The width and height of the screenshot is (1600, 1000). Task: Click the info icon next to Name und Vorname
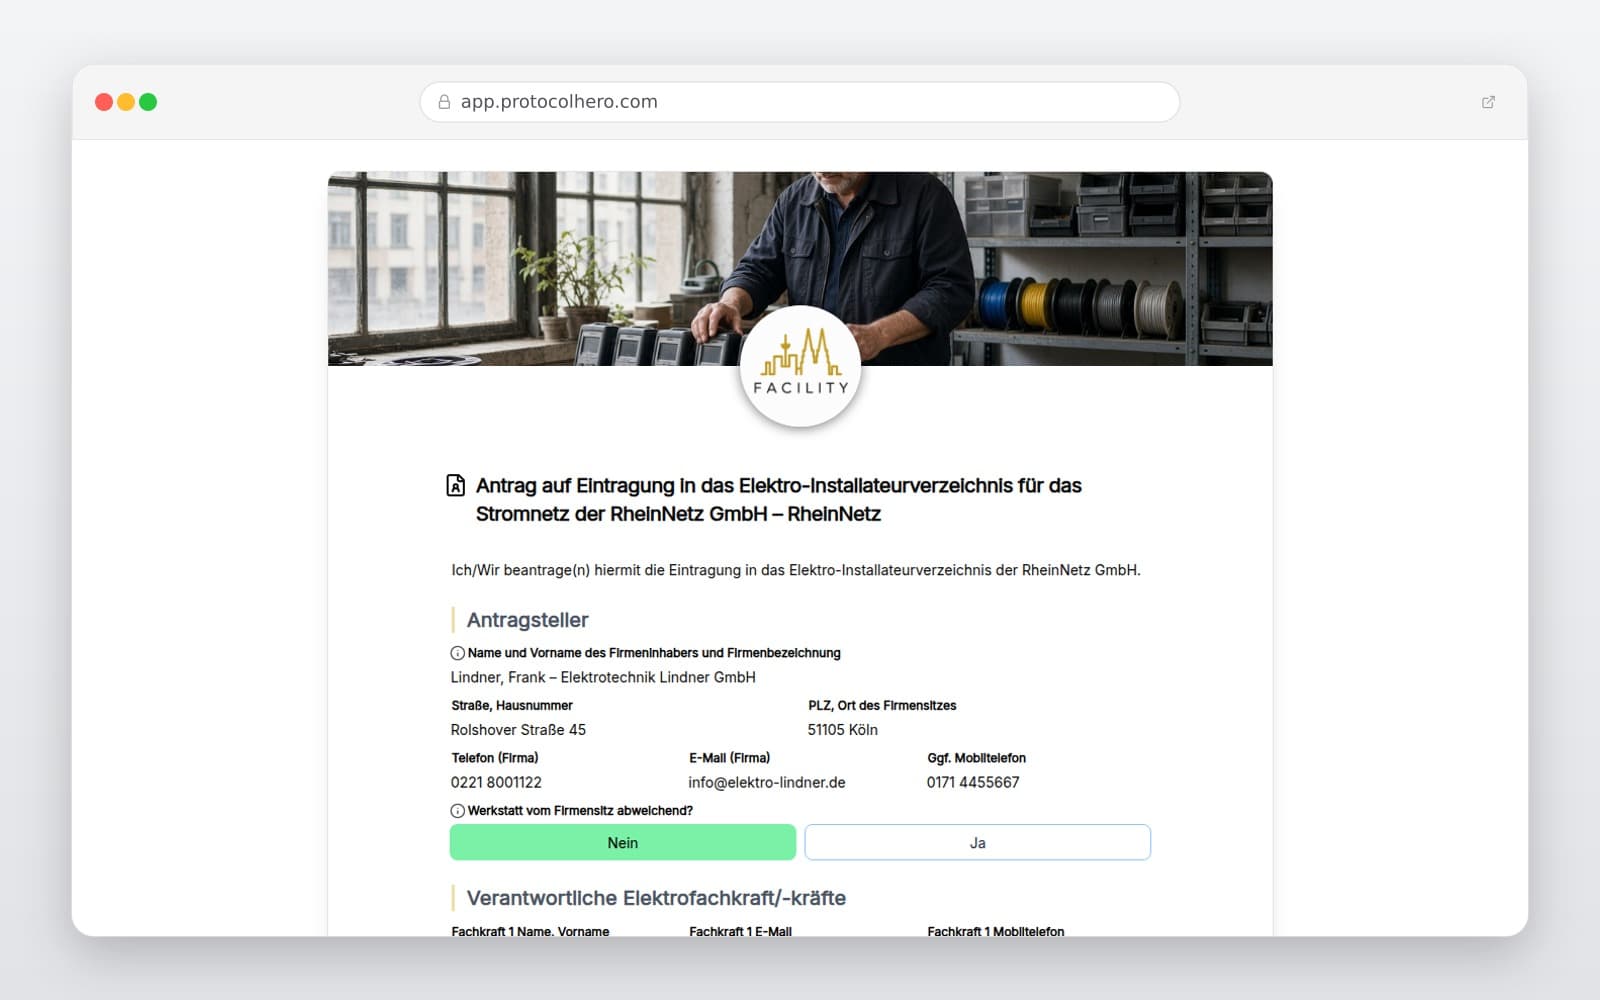click(x=457, y=653)
